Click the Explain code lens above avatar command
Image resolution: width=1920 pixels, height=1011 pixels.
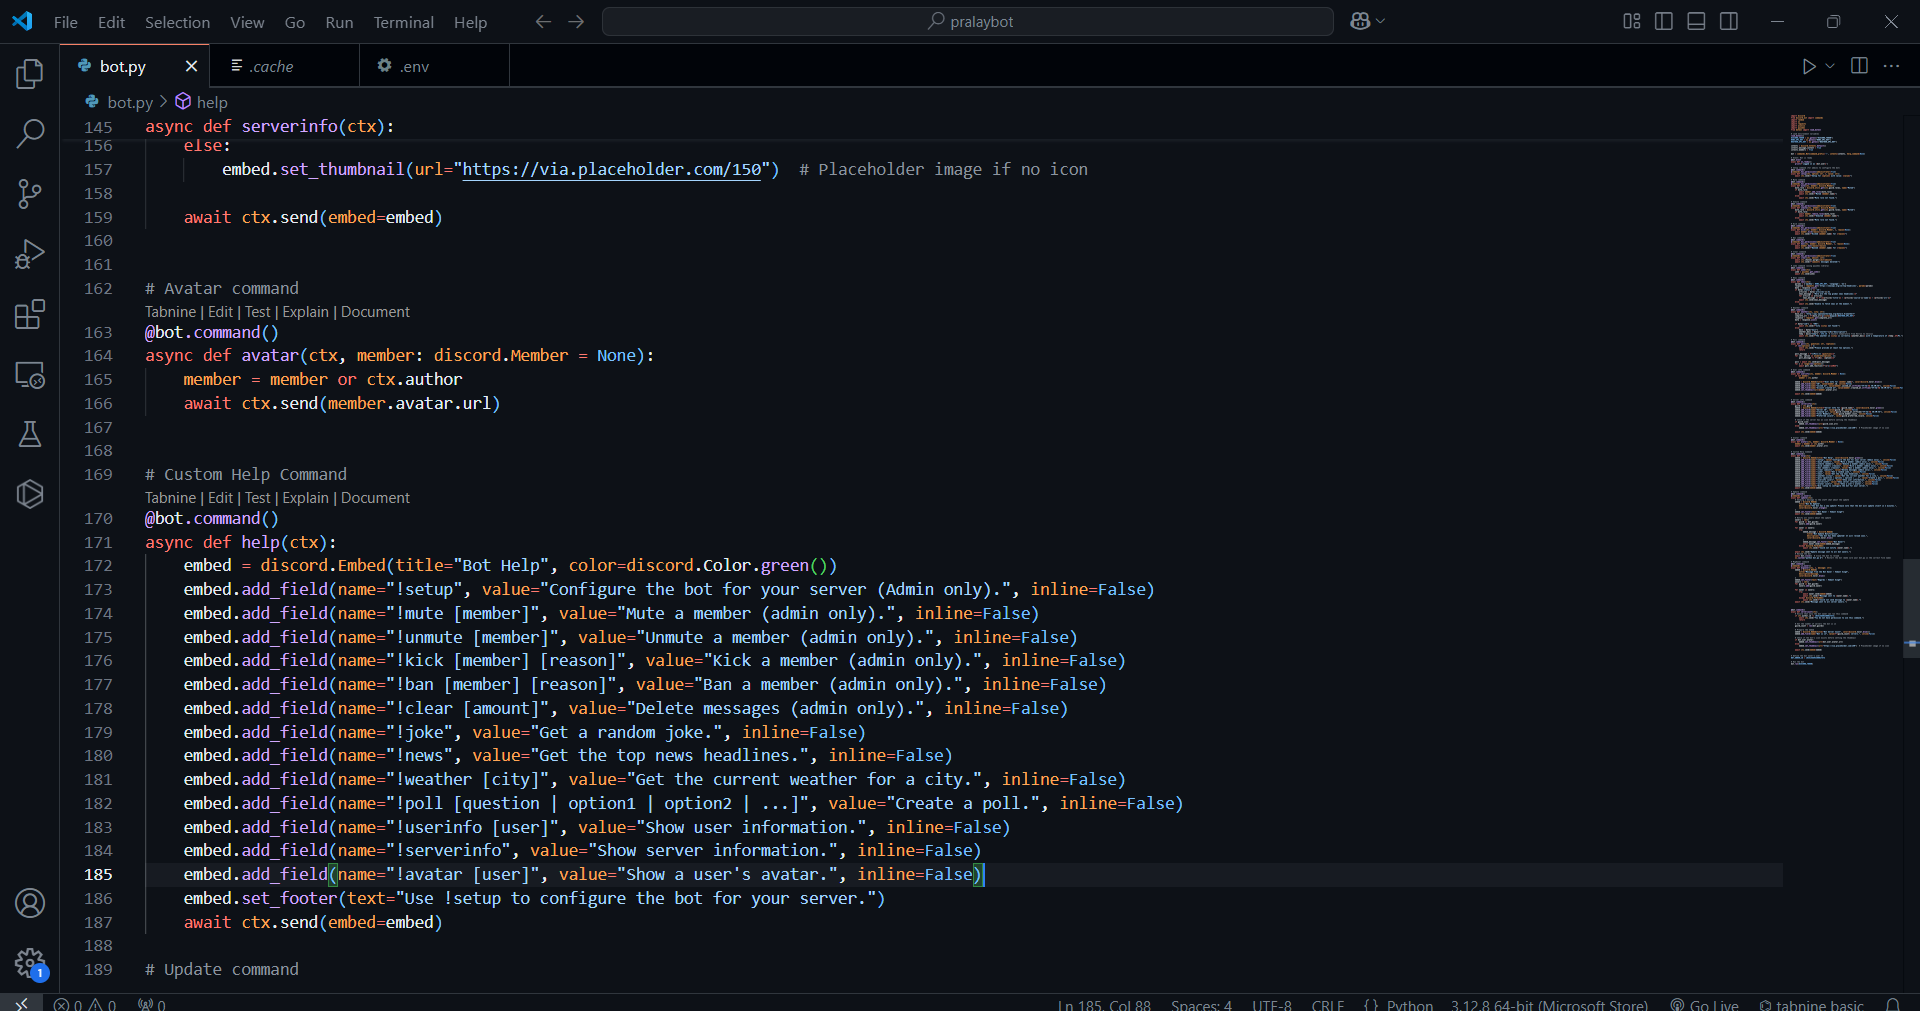click(x=305, y=312)
